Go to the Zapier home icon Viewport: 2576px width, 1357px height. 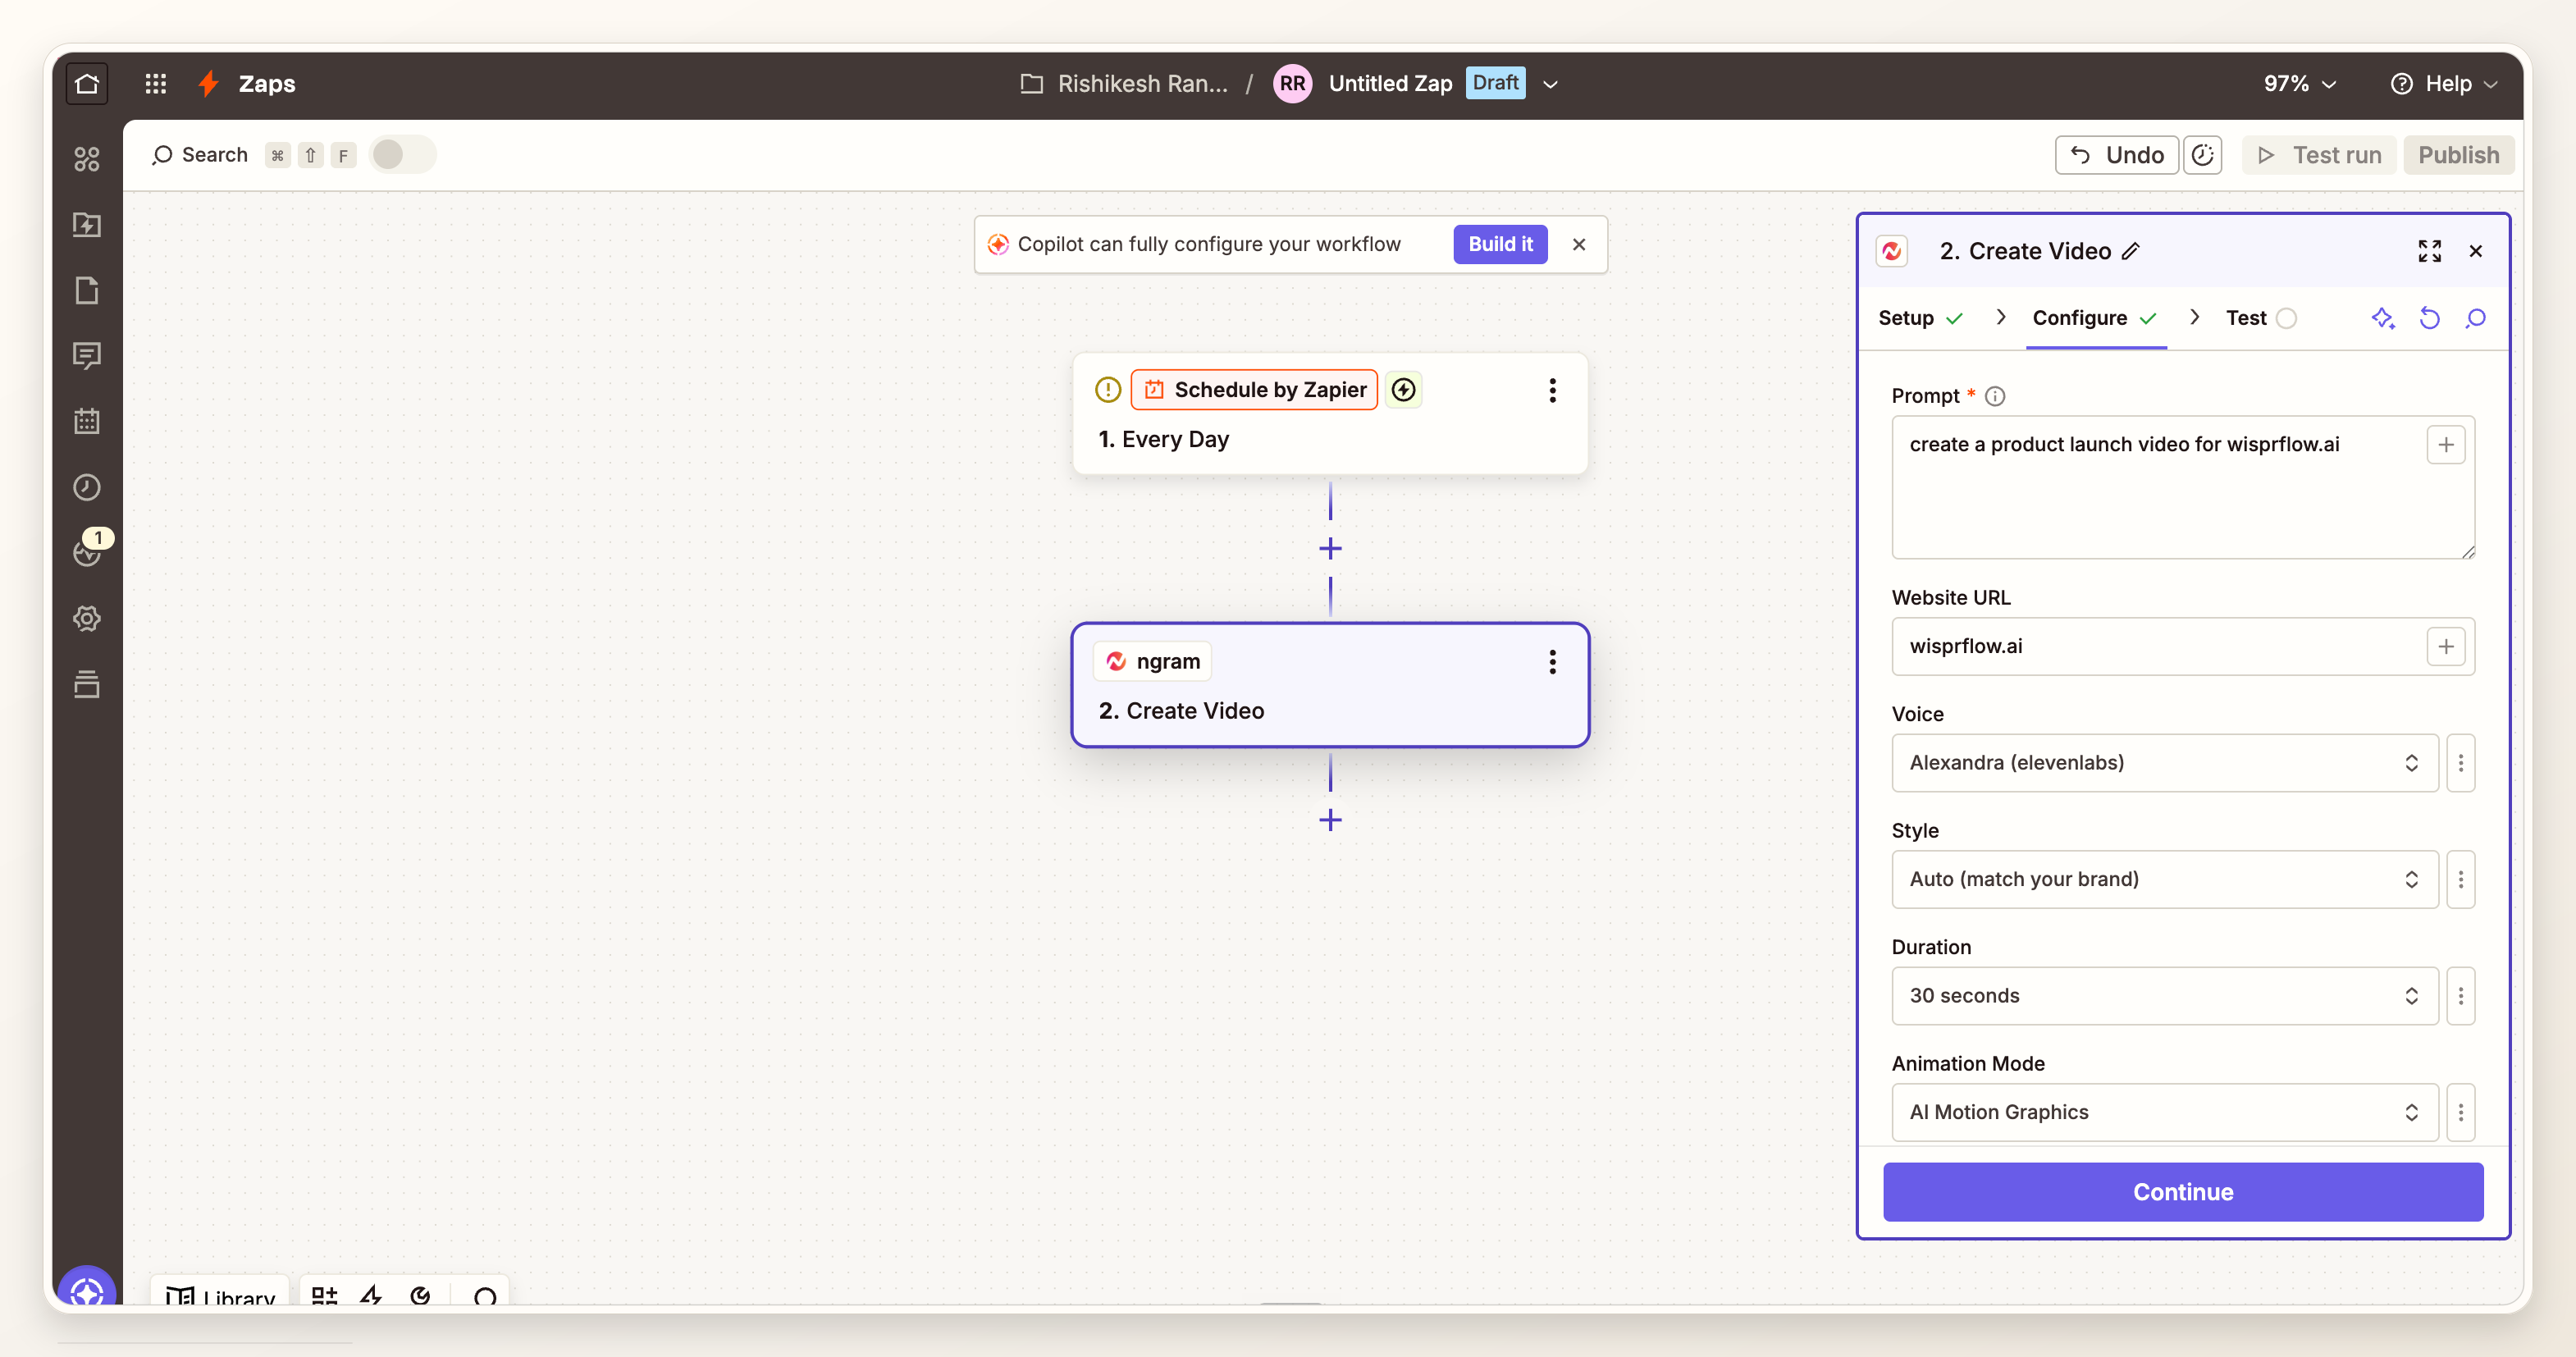(87, 83)
